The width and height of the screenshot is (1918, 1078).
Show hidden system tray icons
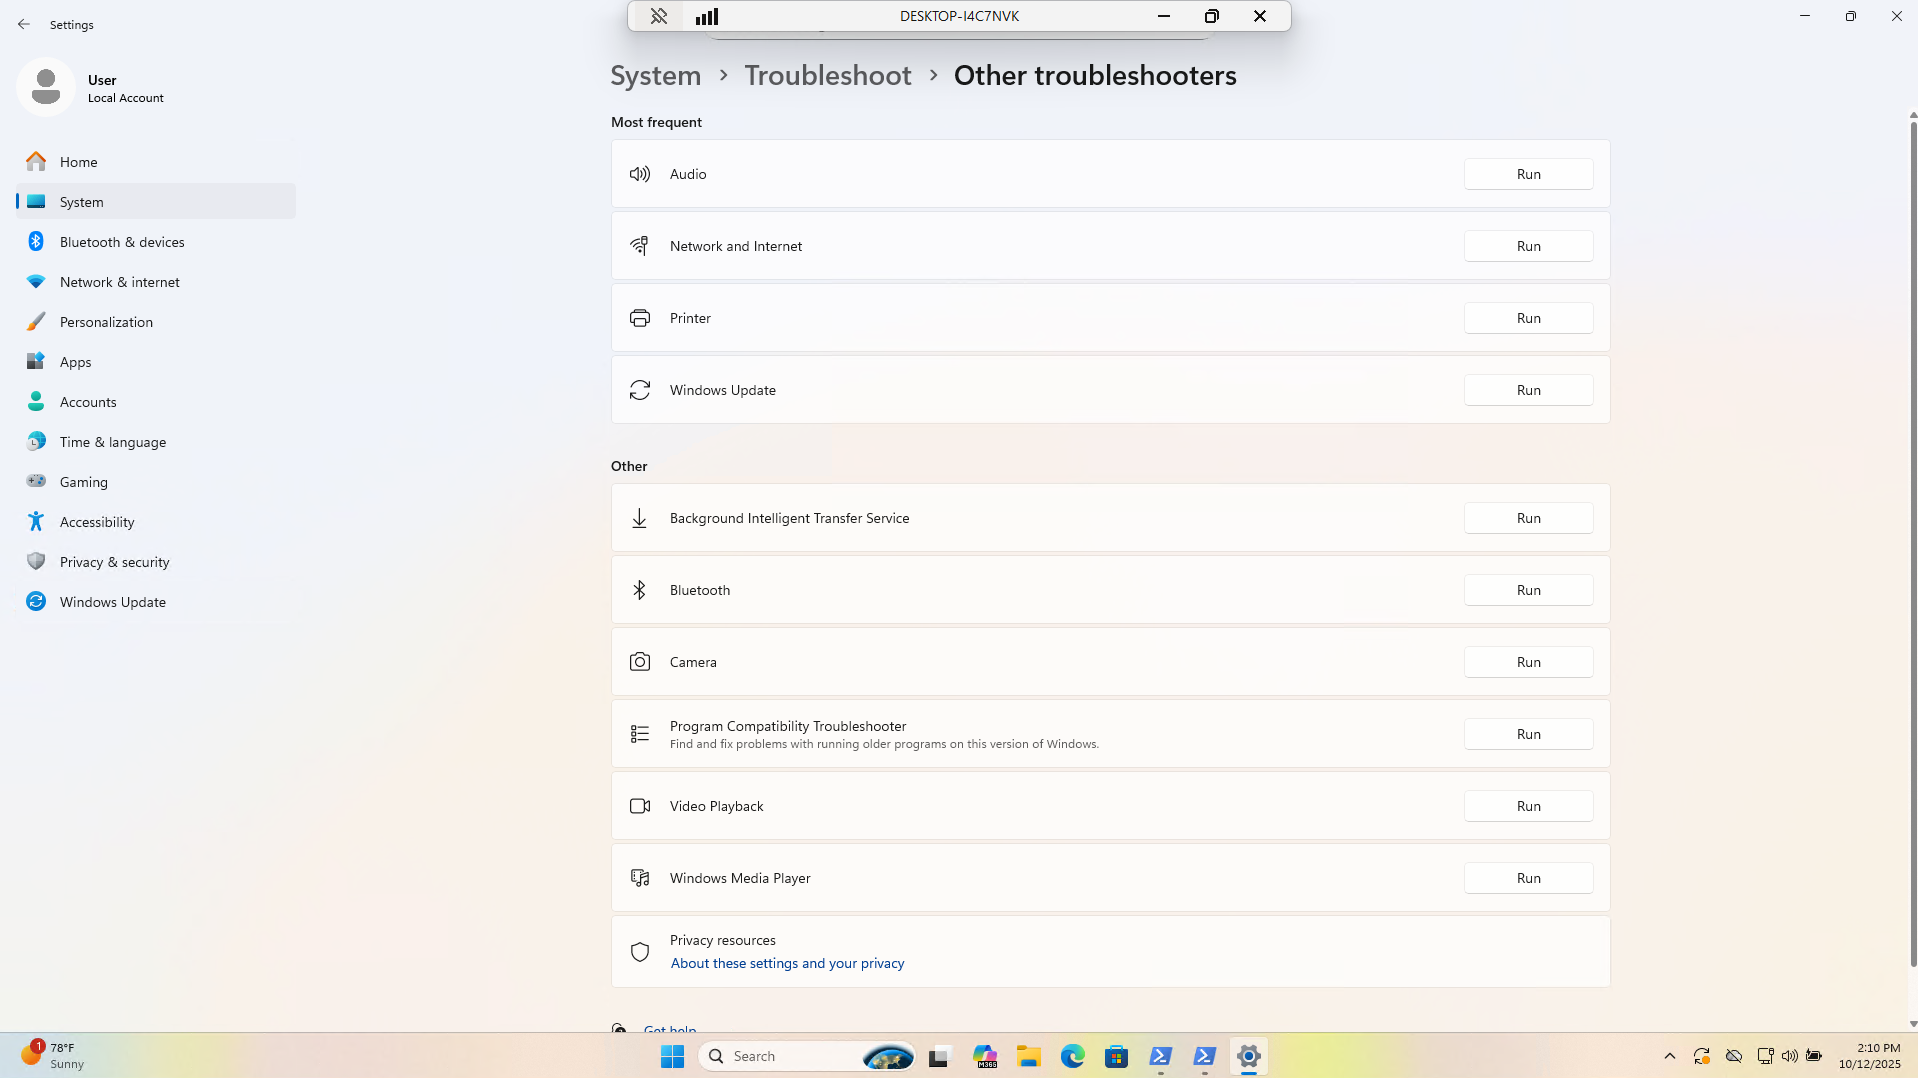tap(1669, 1056)
